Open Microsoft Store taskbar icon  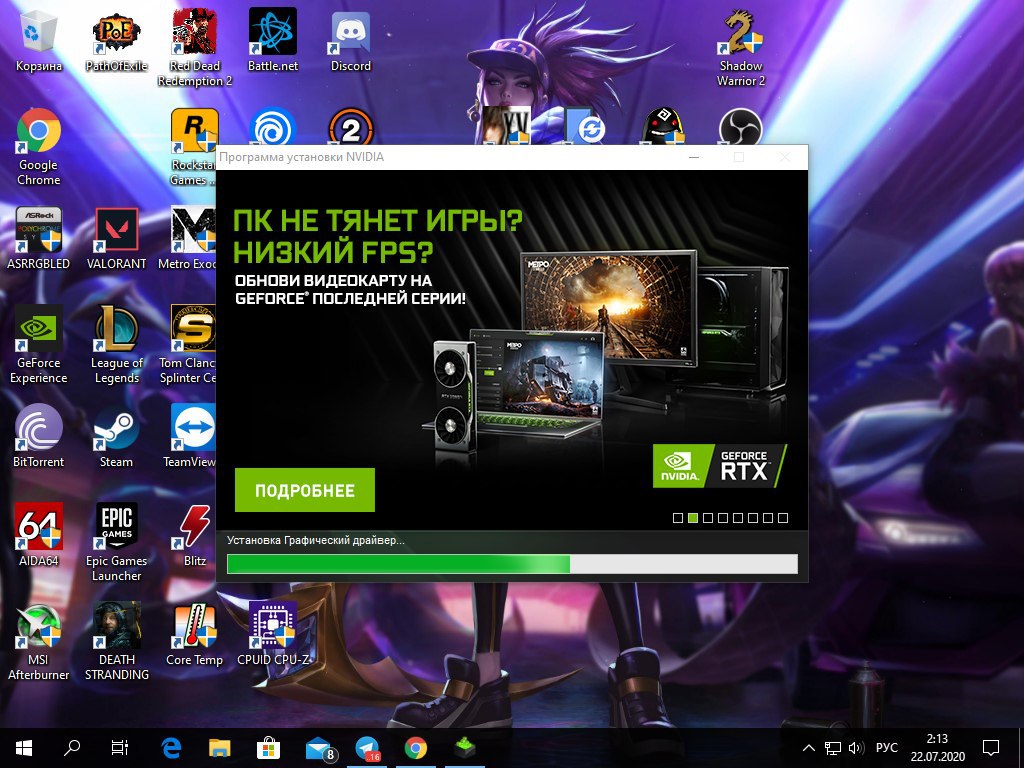268,748
